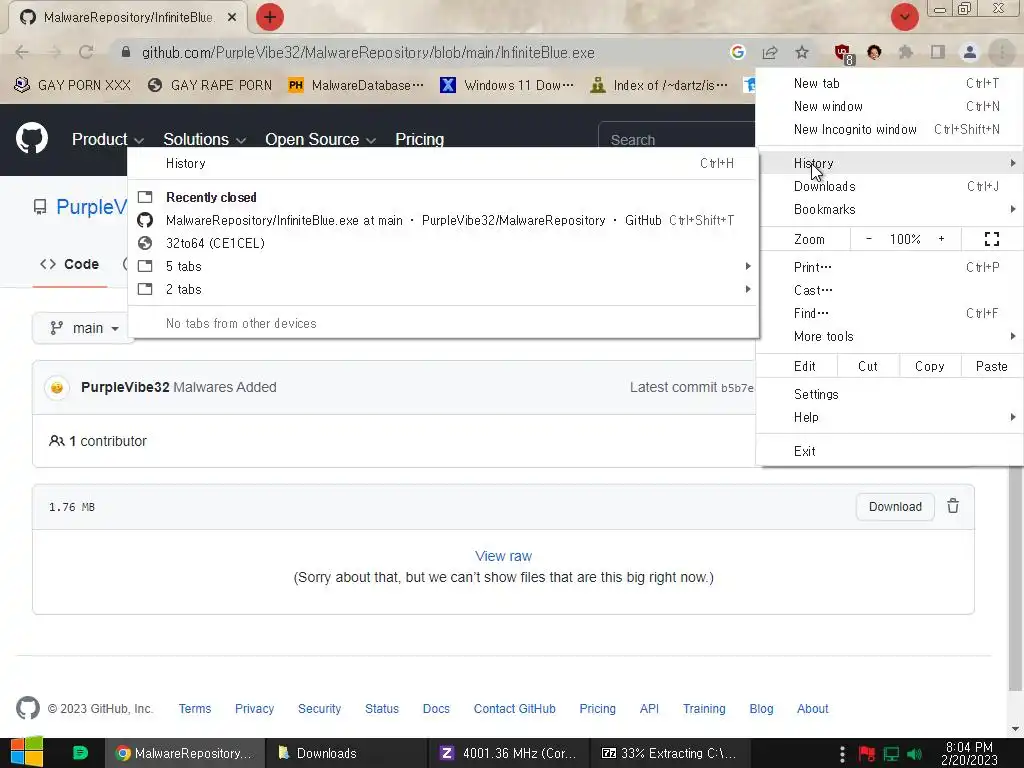Delete file with the trash can icon
Image resolution: width=1024 pixels, height=768 pixels.
point(953,506)
